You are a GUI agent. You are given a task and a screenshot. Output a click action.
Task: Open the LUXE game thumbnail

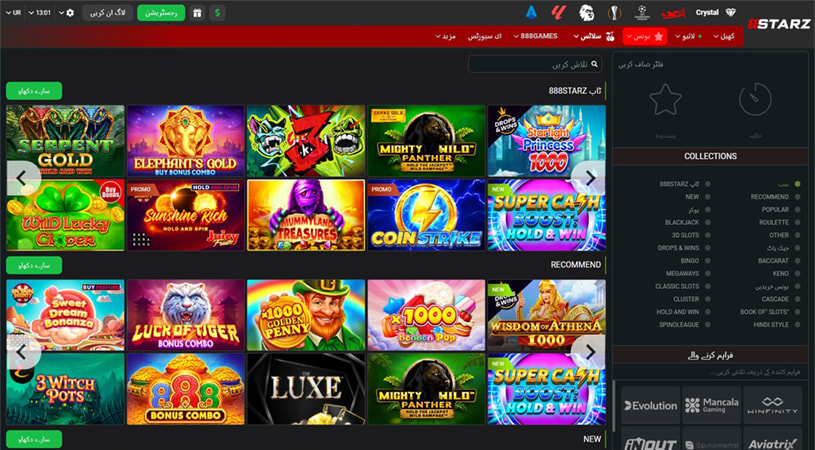[306, 389]
